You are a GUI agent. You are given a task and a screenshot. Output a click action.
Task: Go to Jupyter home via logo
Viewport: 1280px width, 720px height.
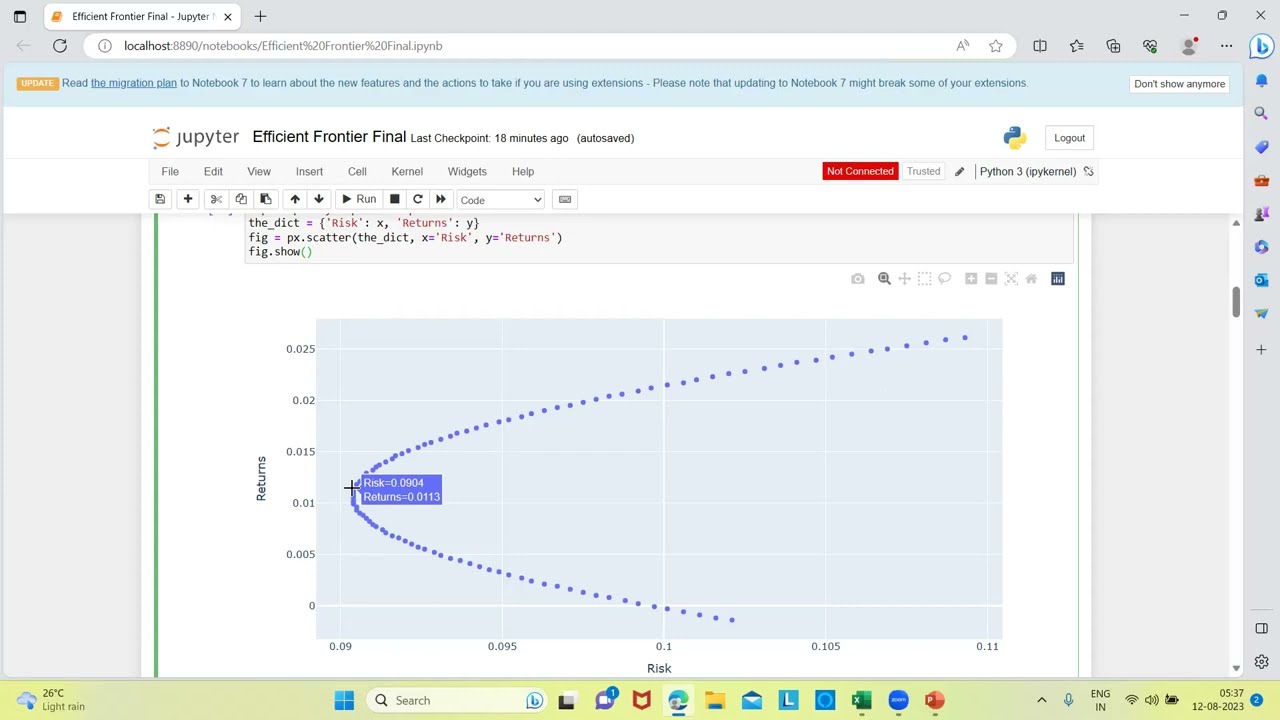tap(196, 137)
